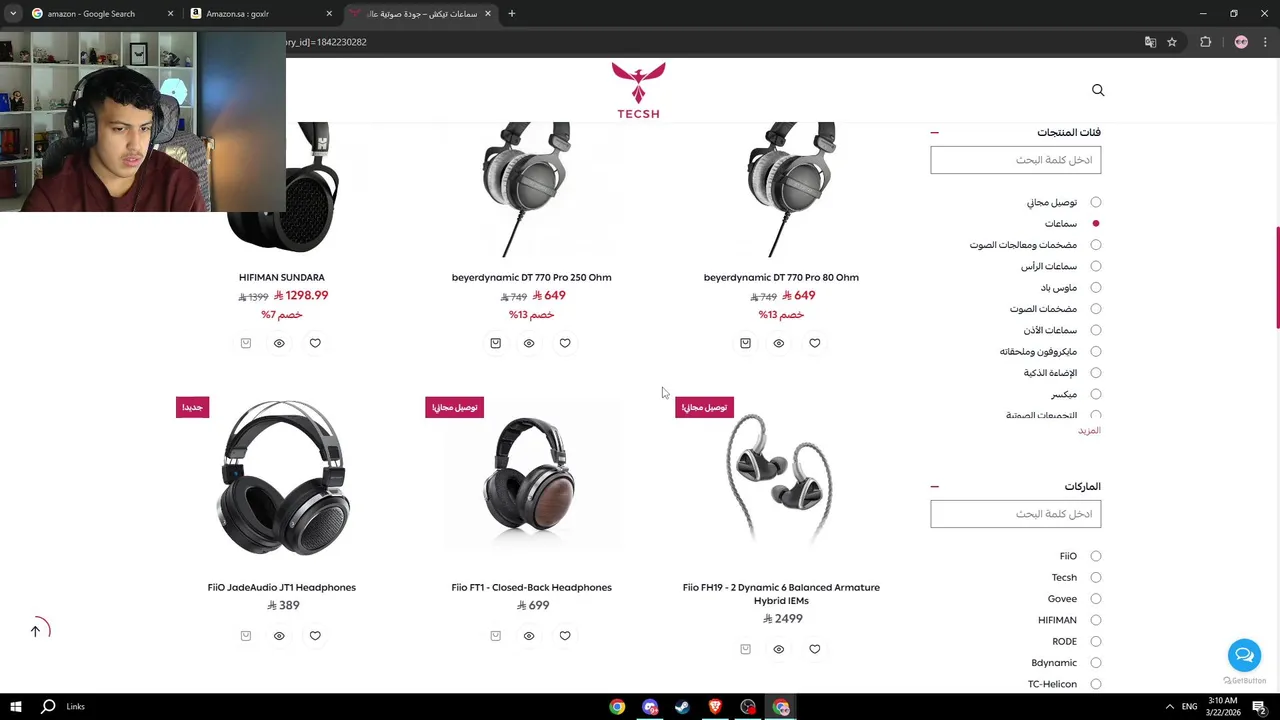Open the site search magnifier icon

point(1098,90)
